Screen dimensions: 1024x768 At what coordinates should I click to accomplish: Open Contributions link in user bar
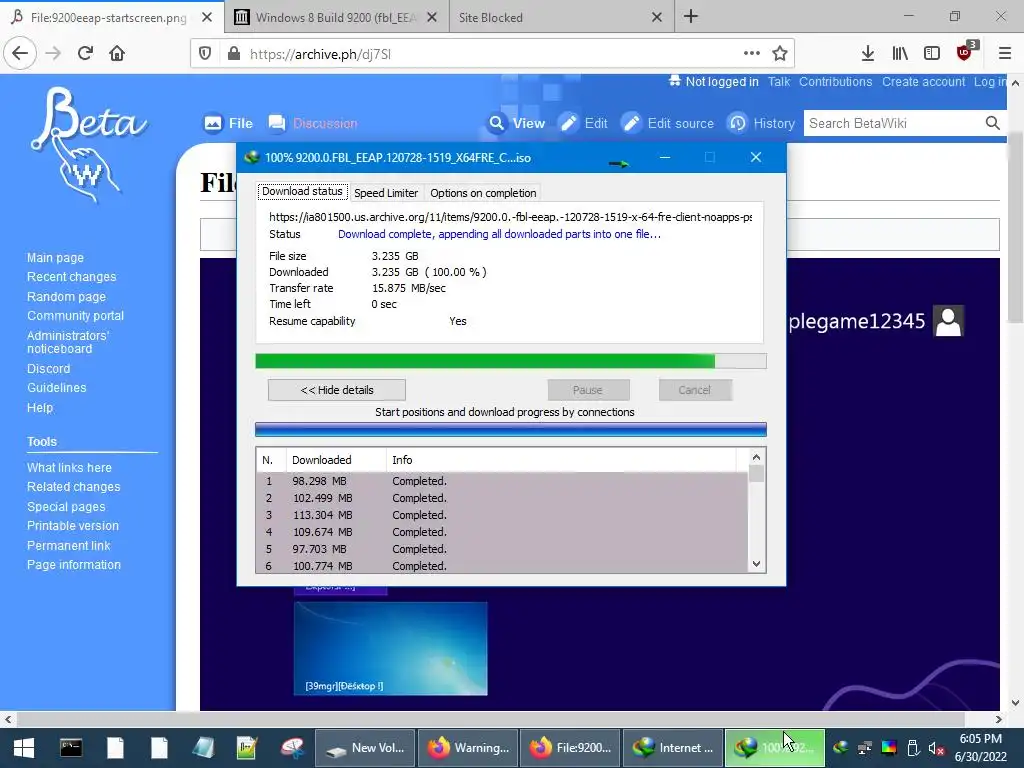pos(835,82)
